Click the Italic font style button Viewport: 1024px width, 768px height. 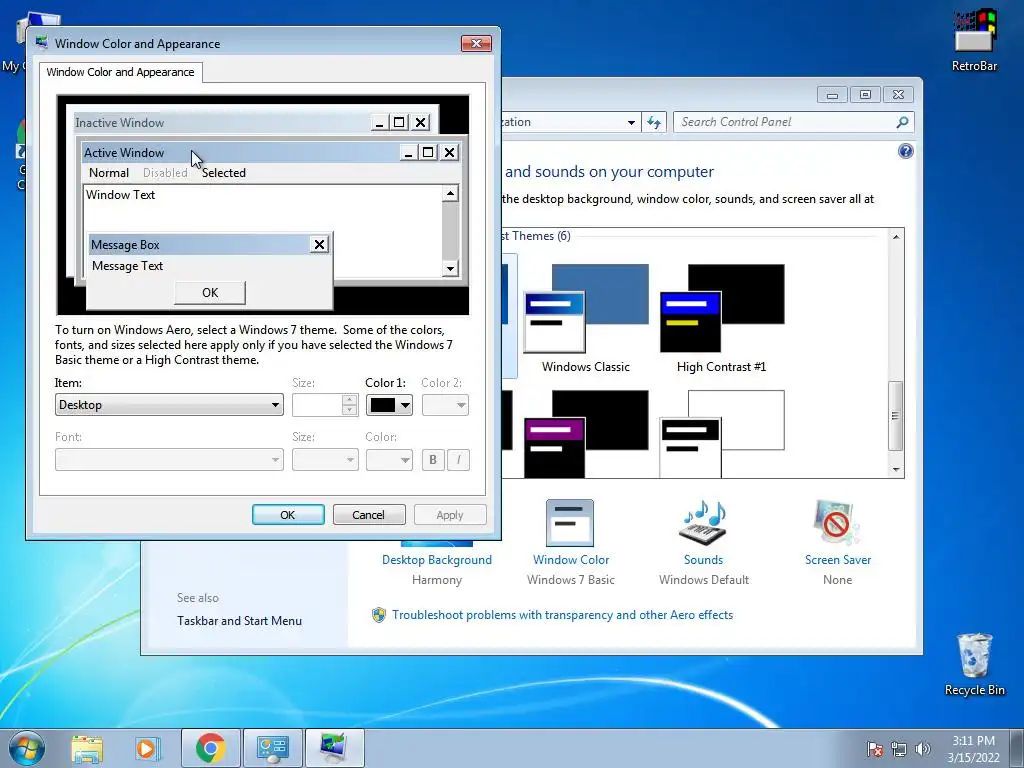[x=458, y=460]
